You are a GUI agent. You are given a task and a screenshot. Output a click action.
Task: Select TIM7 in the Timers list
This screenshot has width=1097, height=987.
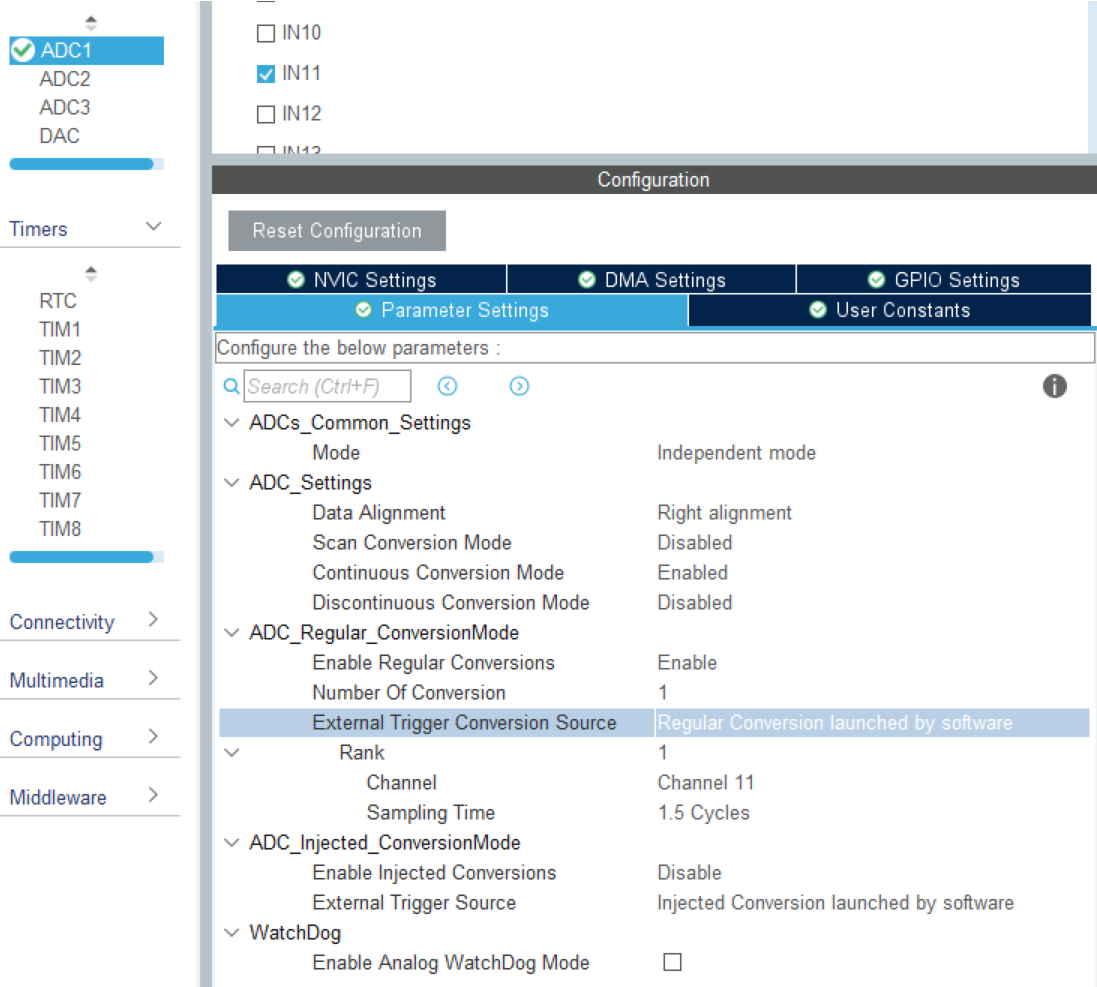tap(60, 501)
